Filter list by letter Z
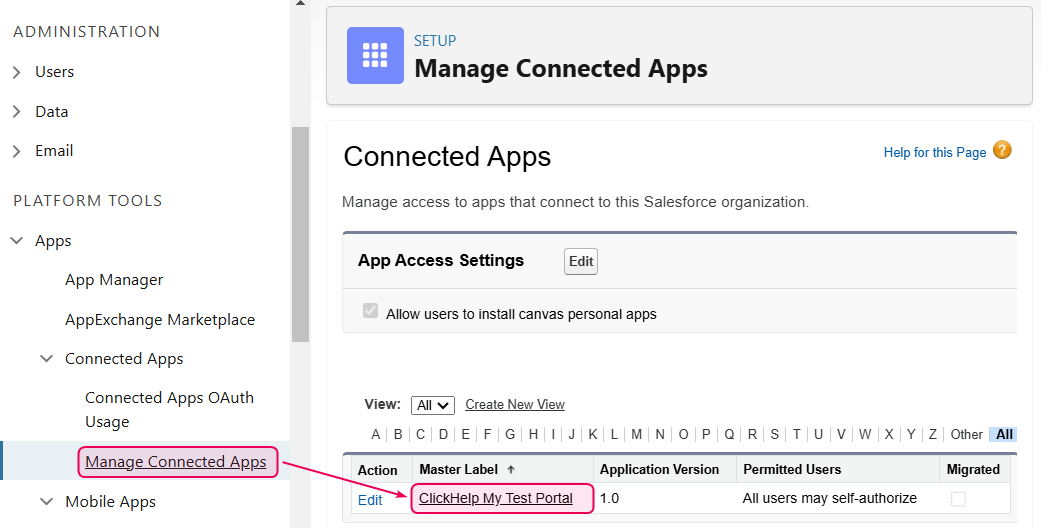The image size is (1041, 528). click(x=933, y=434)
